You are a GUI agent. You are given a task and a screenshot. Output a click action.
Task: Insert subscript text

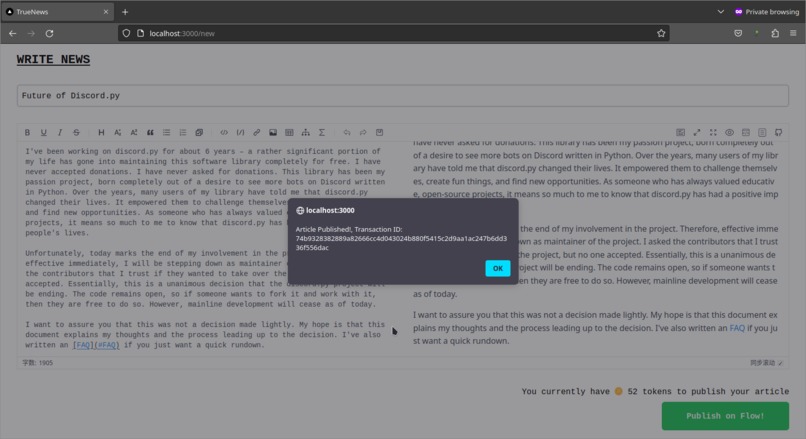click(118, 133)
